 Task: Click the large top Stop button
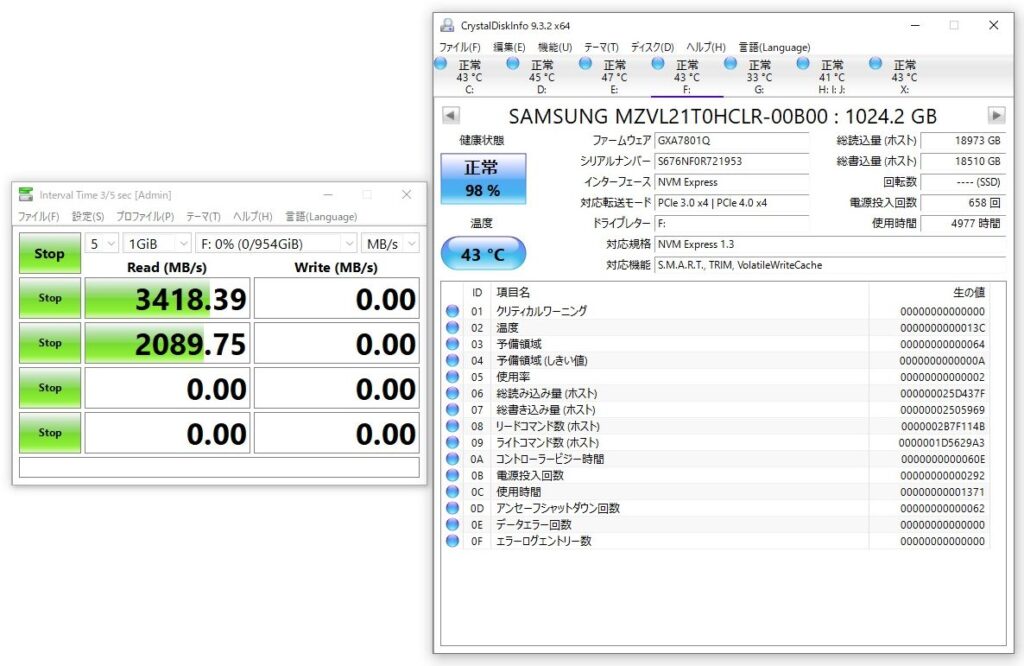pyautogui.click(x=50, y=253)
